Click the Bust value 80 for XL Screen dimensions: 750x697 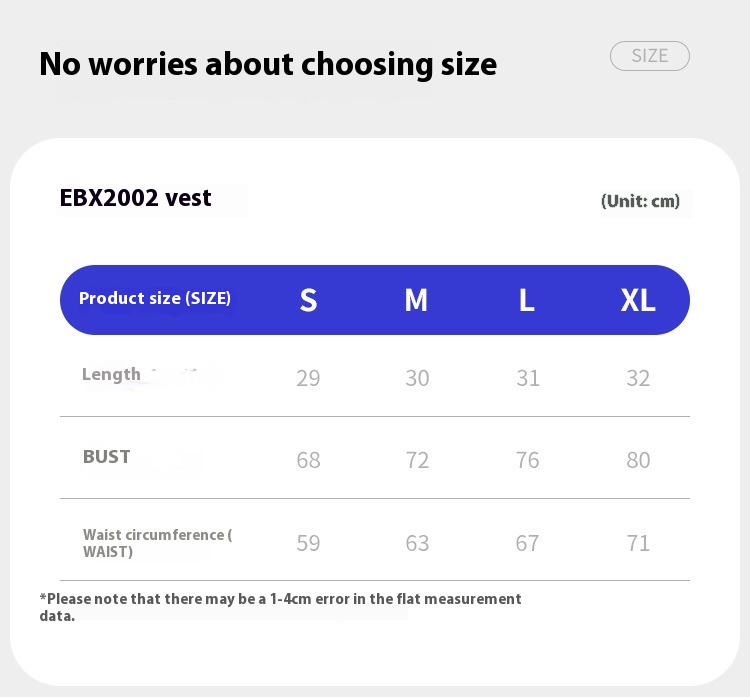tap(638, 460)
